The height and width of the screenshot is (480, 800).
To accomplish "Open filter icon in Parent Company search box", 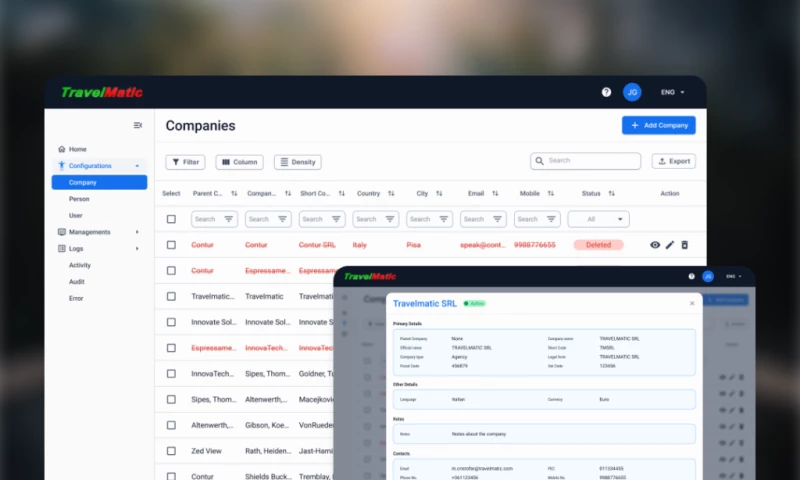I will [229, 219].
